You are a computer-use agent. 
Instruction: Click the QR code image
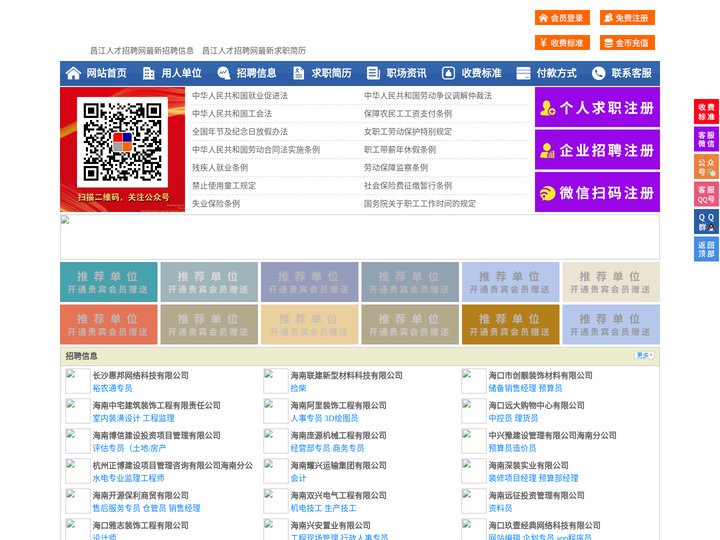click(x=122, y=142)
